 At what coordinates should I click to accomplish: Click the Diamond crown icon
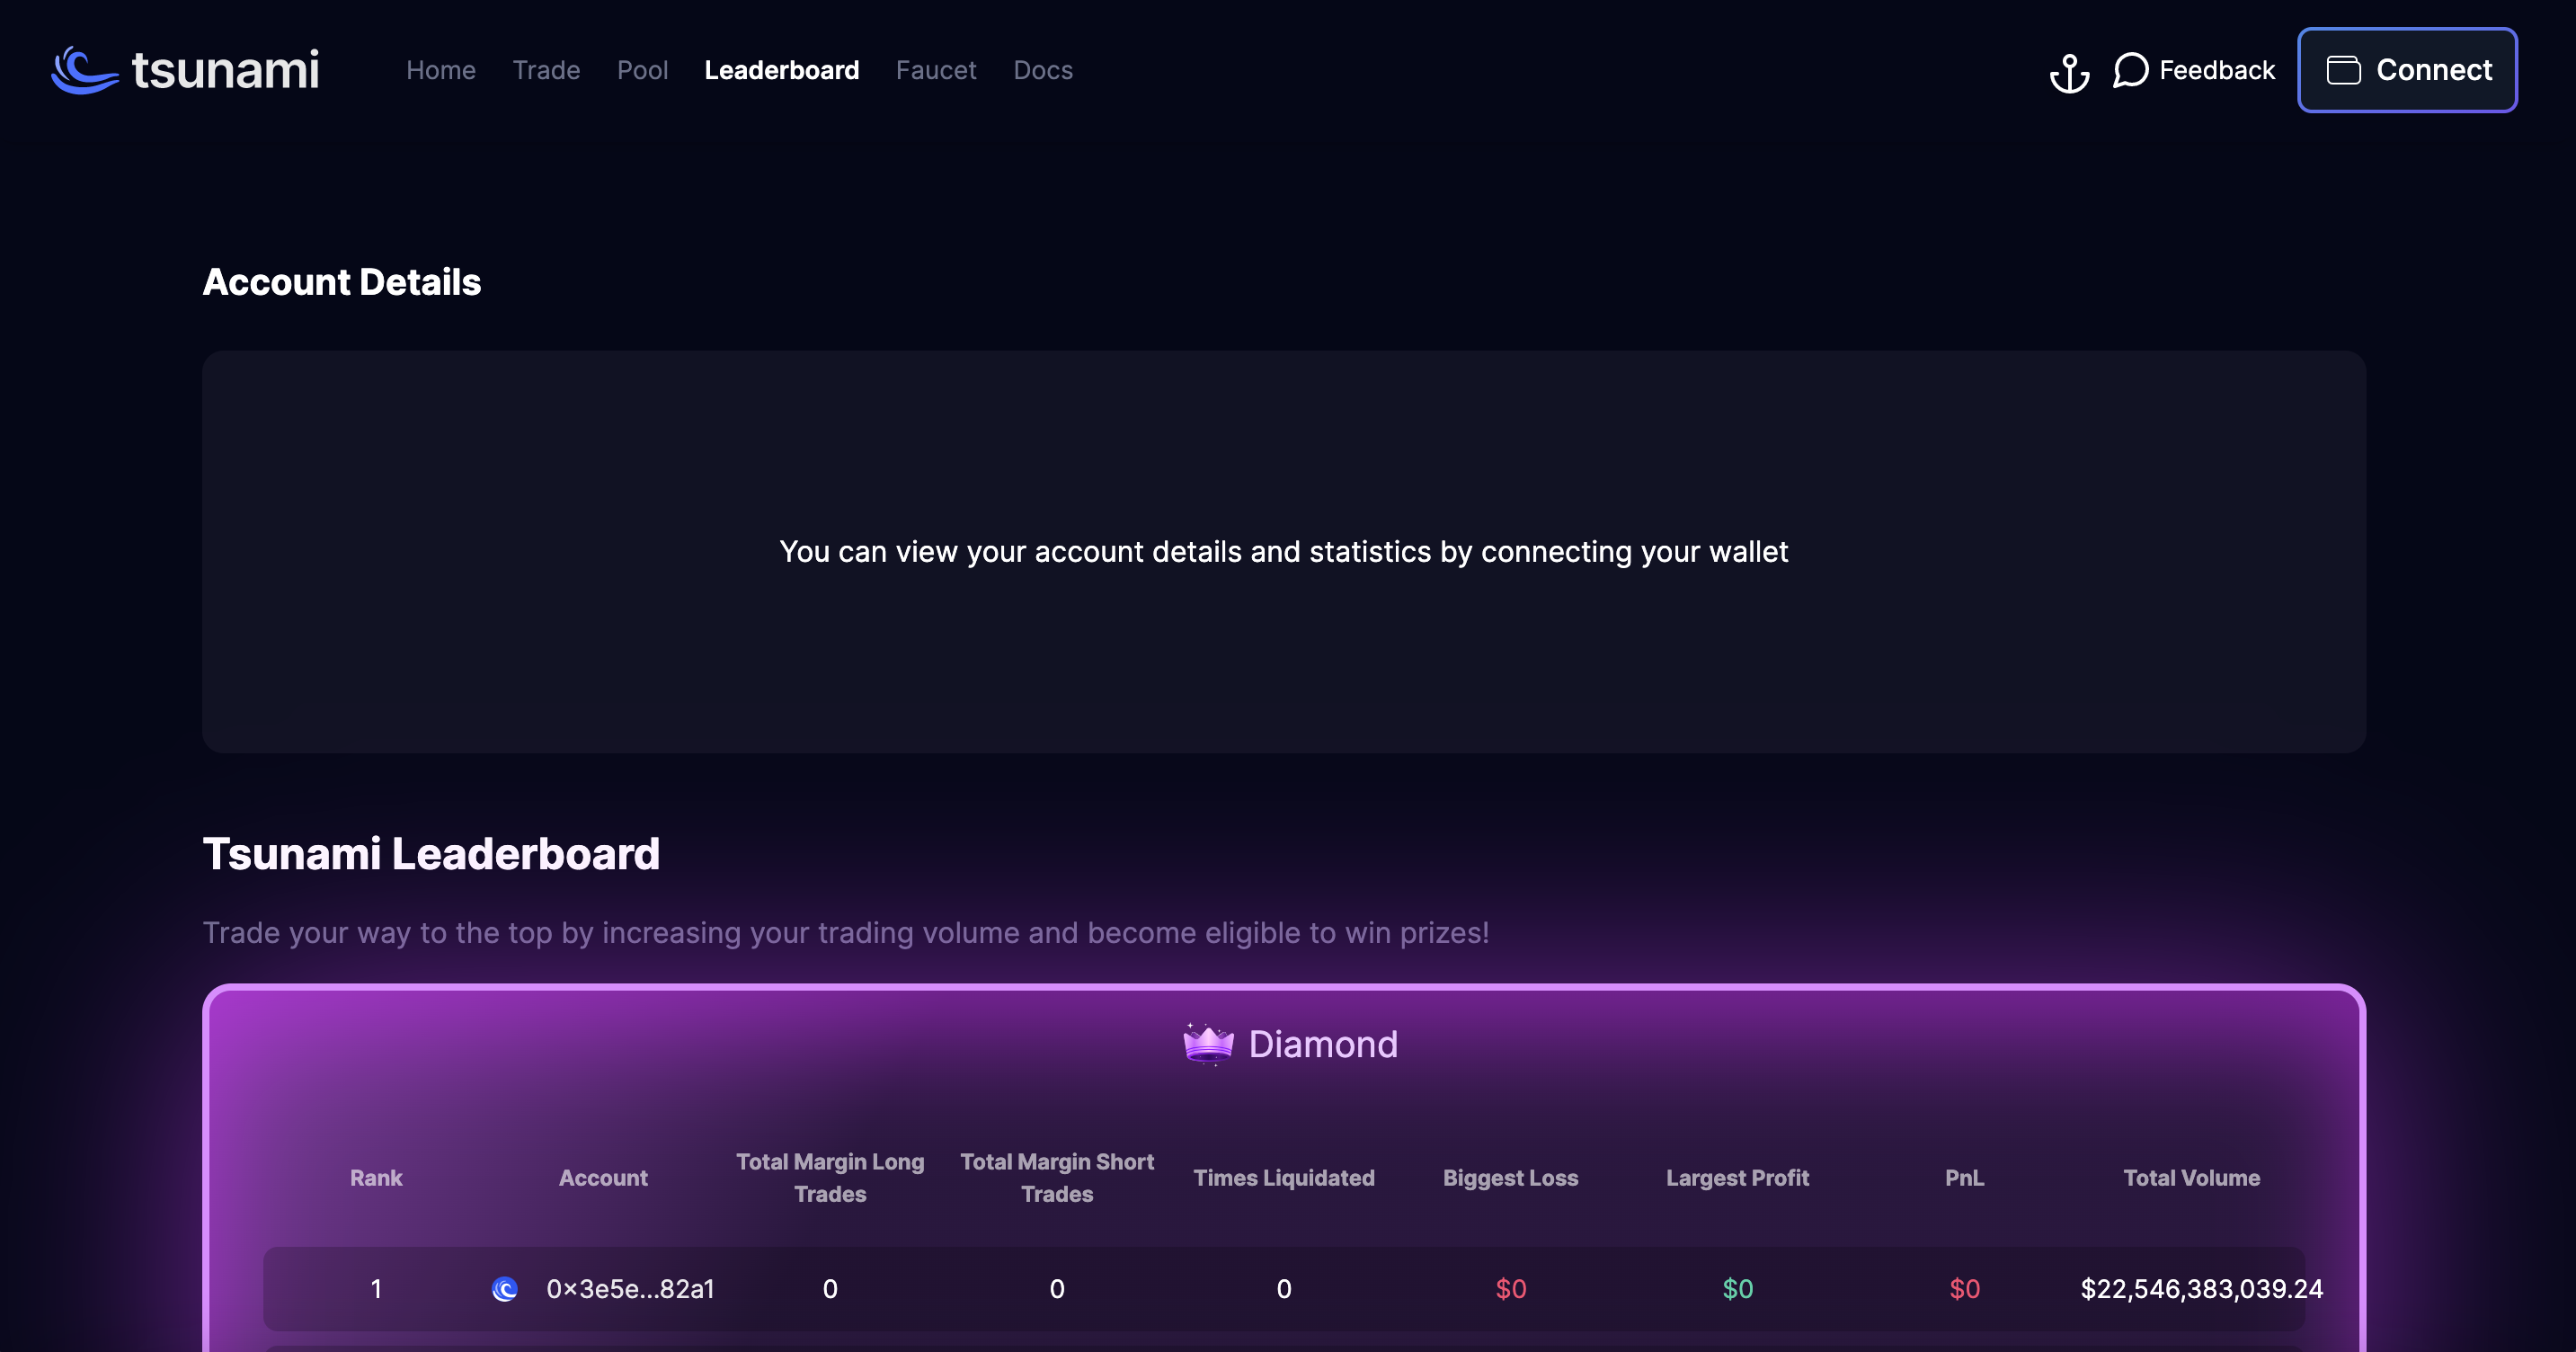pos(1208,1044)
